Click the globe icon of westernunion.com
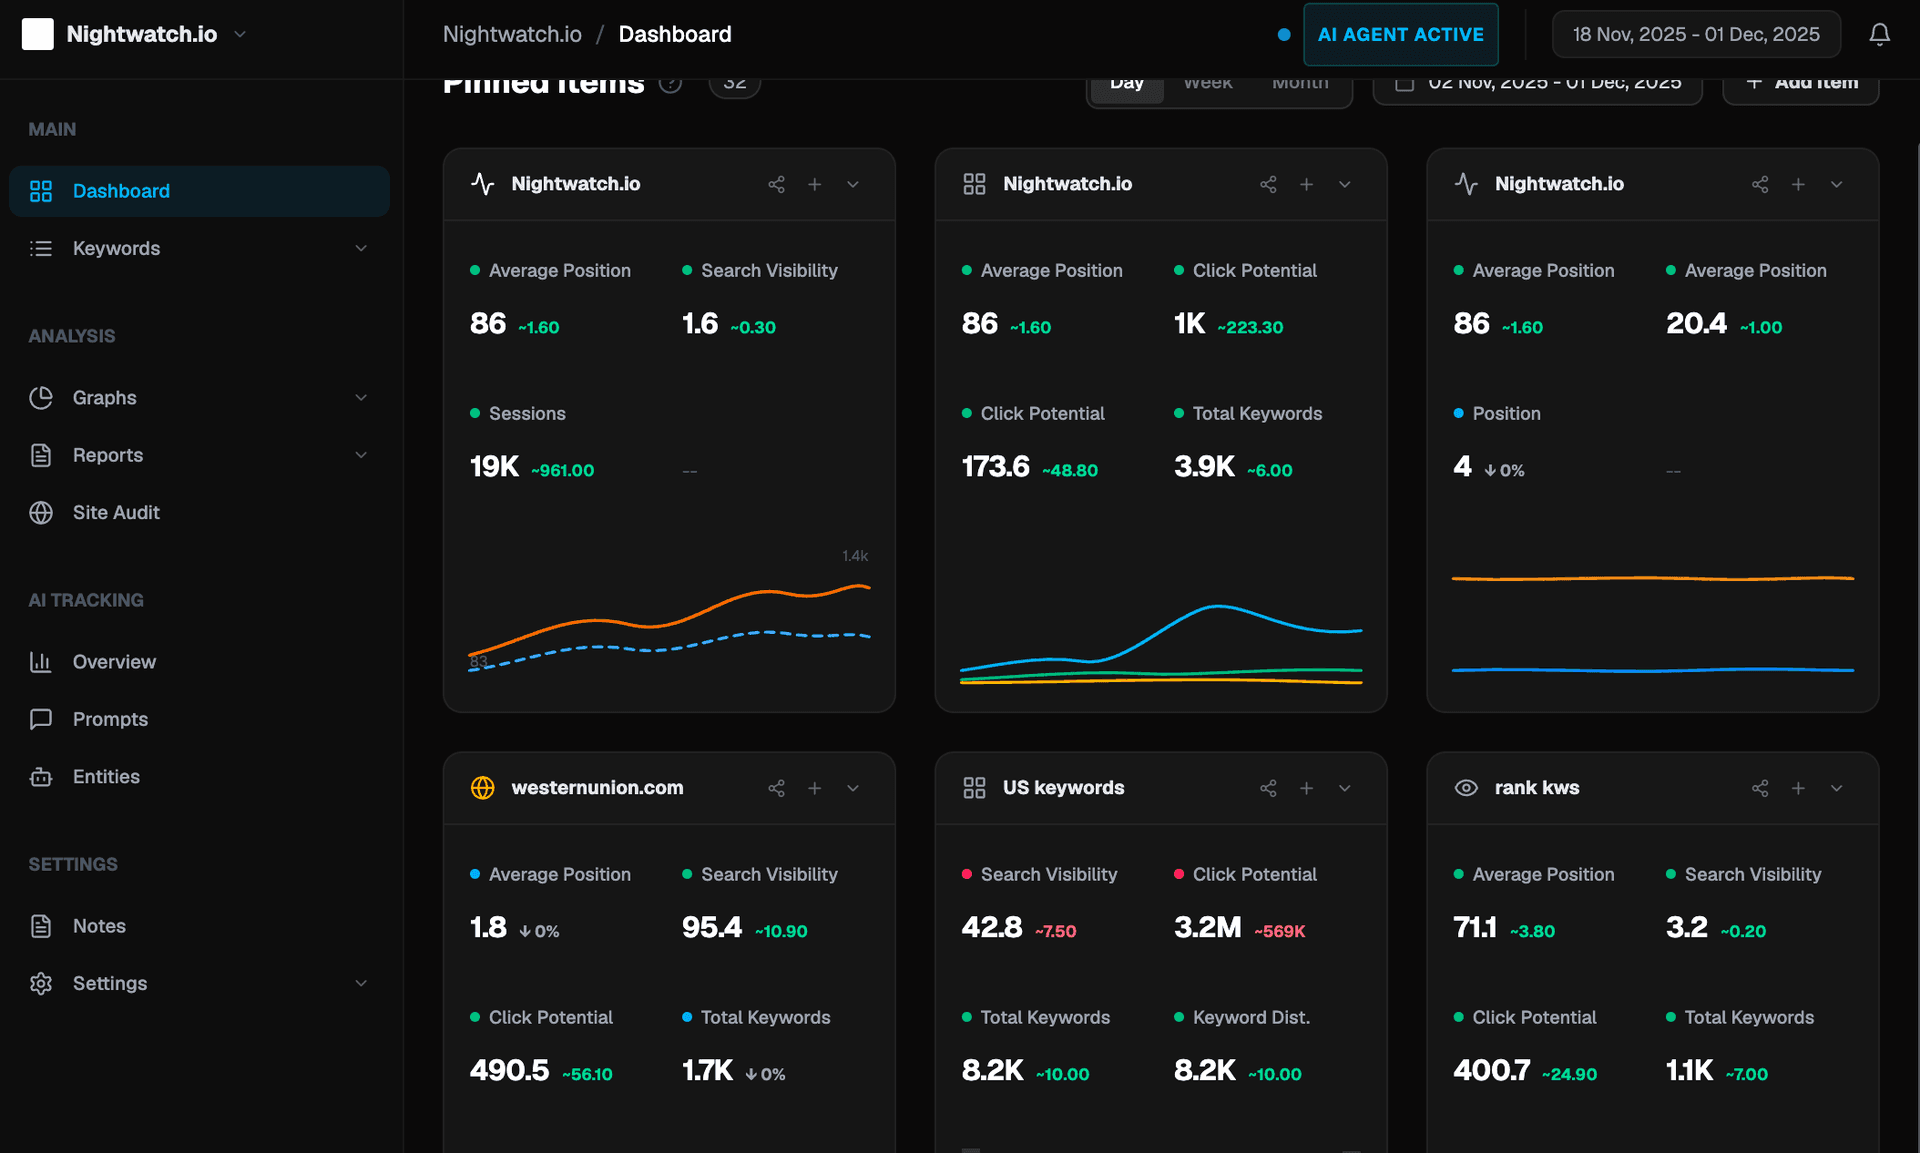Viewport: 1920px width, 1153px height. [482, 788]
